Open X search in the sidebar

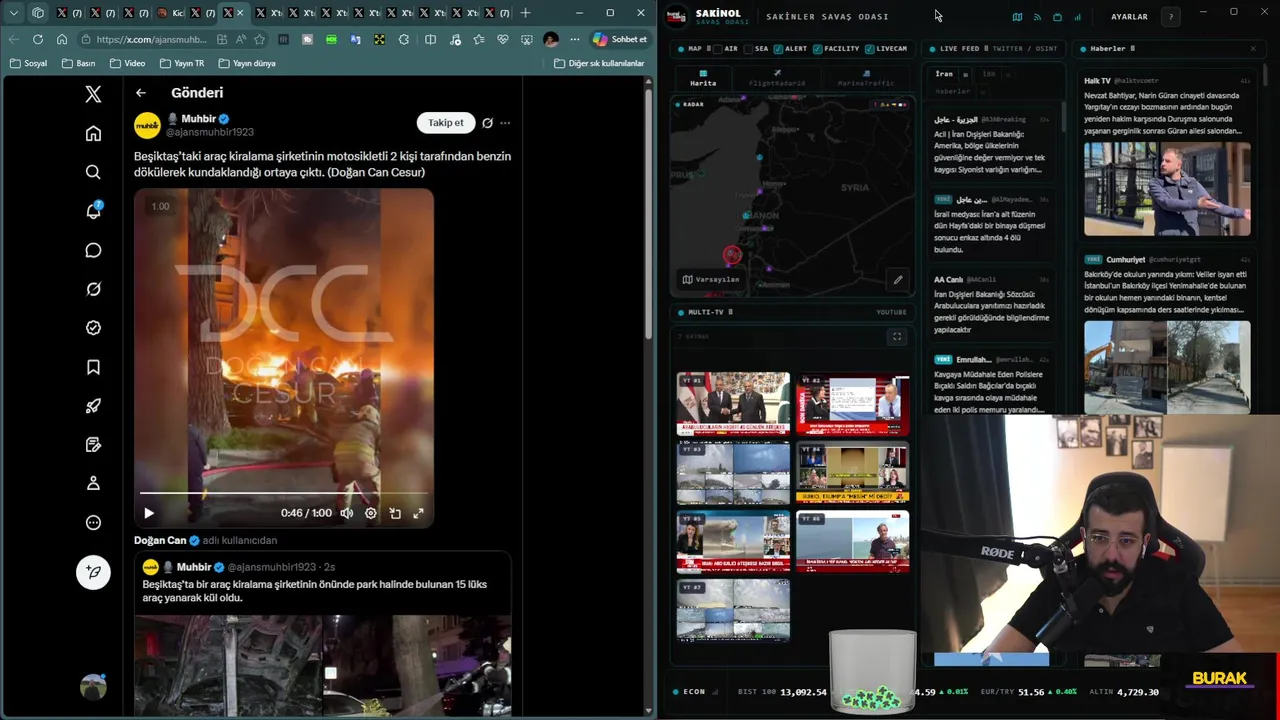[93, 172]
